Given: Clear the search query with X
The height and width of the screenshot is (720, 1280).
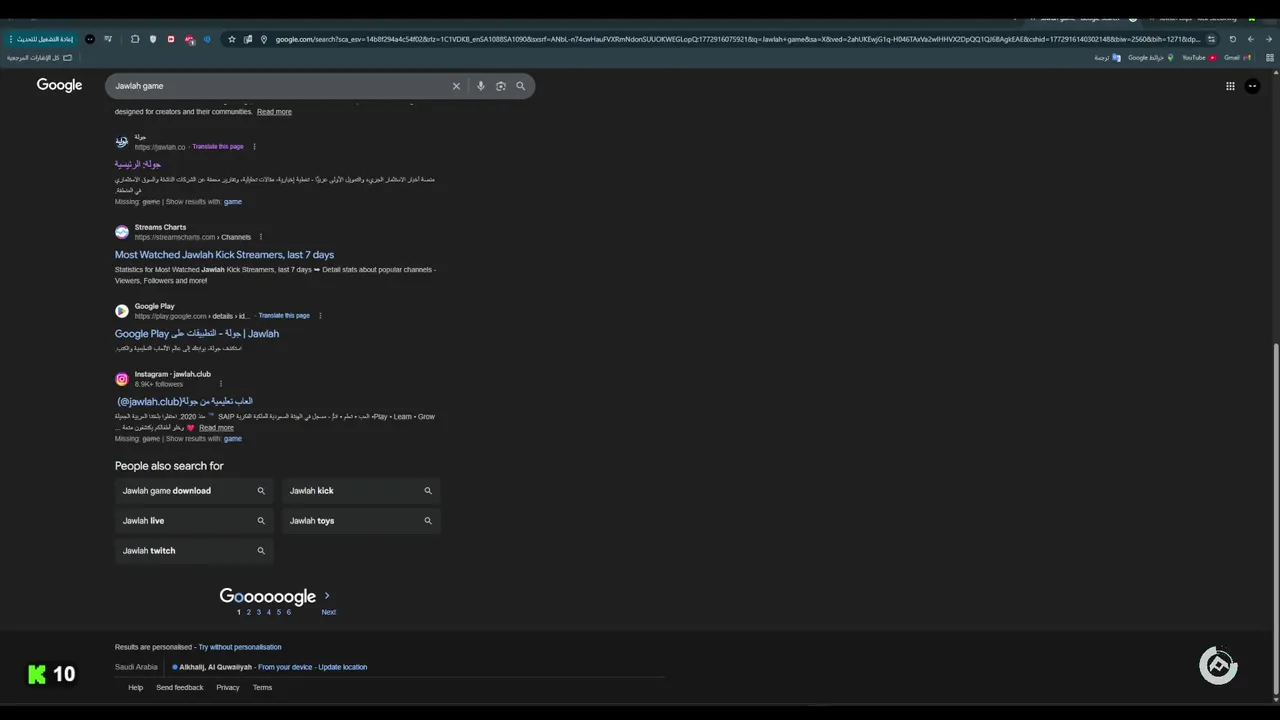Looking at the screenshot, I should pos(456,86).
